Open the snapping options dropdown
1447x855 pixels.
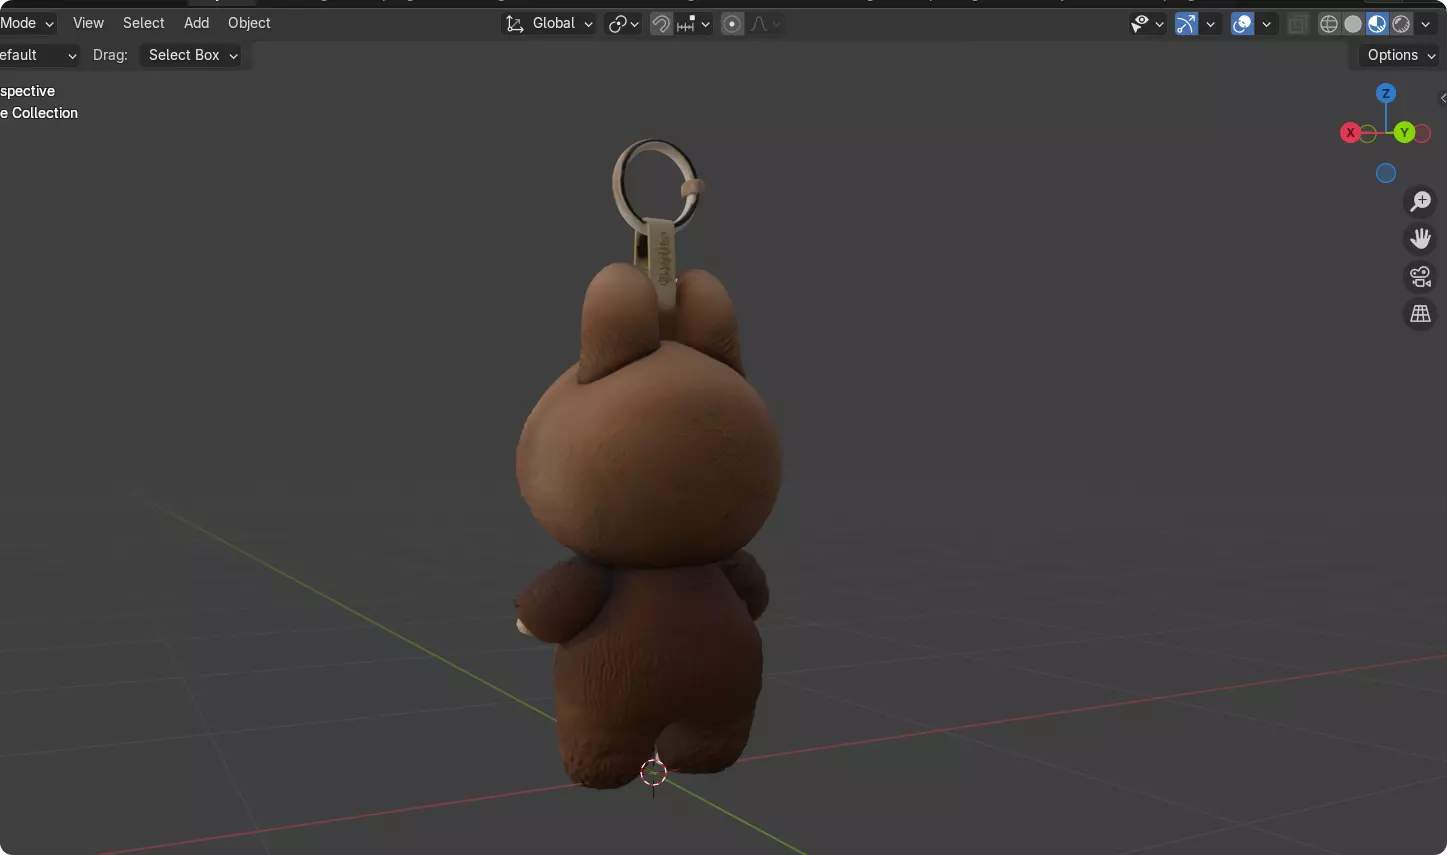(693, 23)
